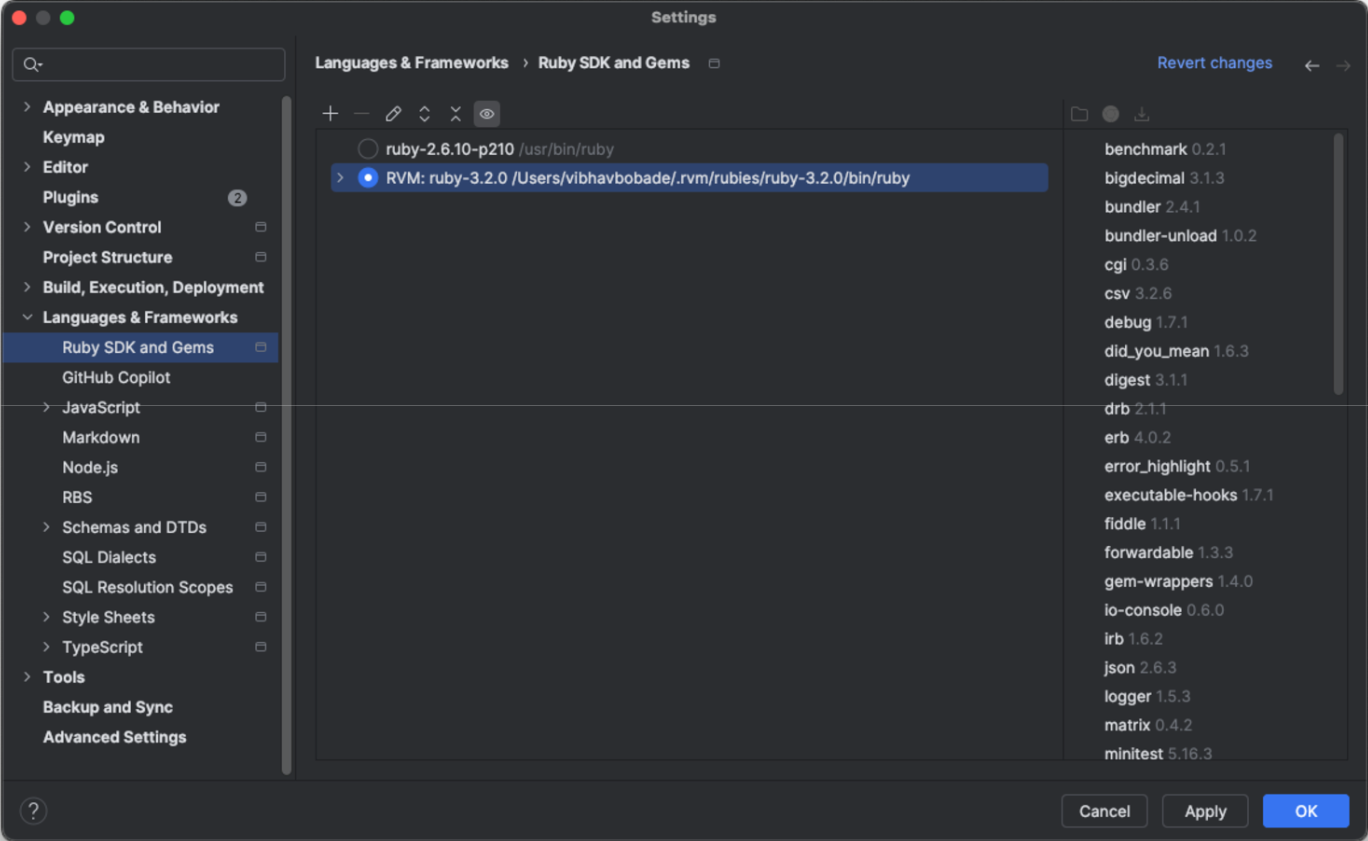The image size is (1368, 841).
Task: Select the ruby-2.6.10-p210 radio button
Action: coord(368,149)
